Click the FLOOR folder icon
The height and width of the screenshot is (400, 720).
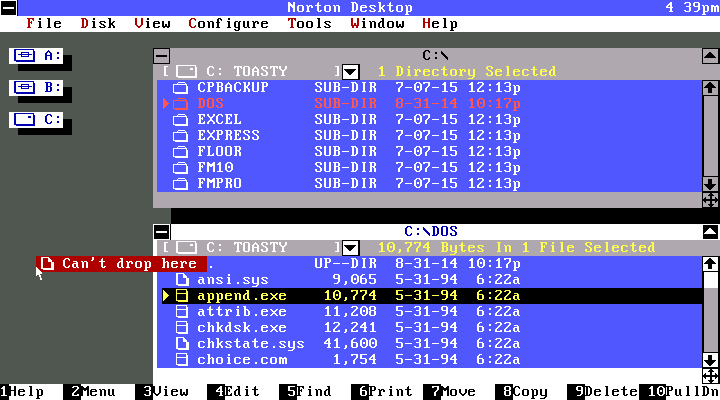coord(180,152)
